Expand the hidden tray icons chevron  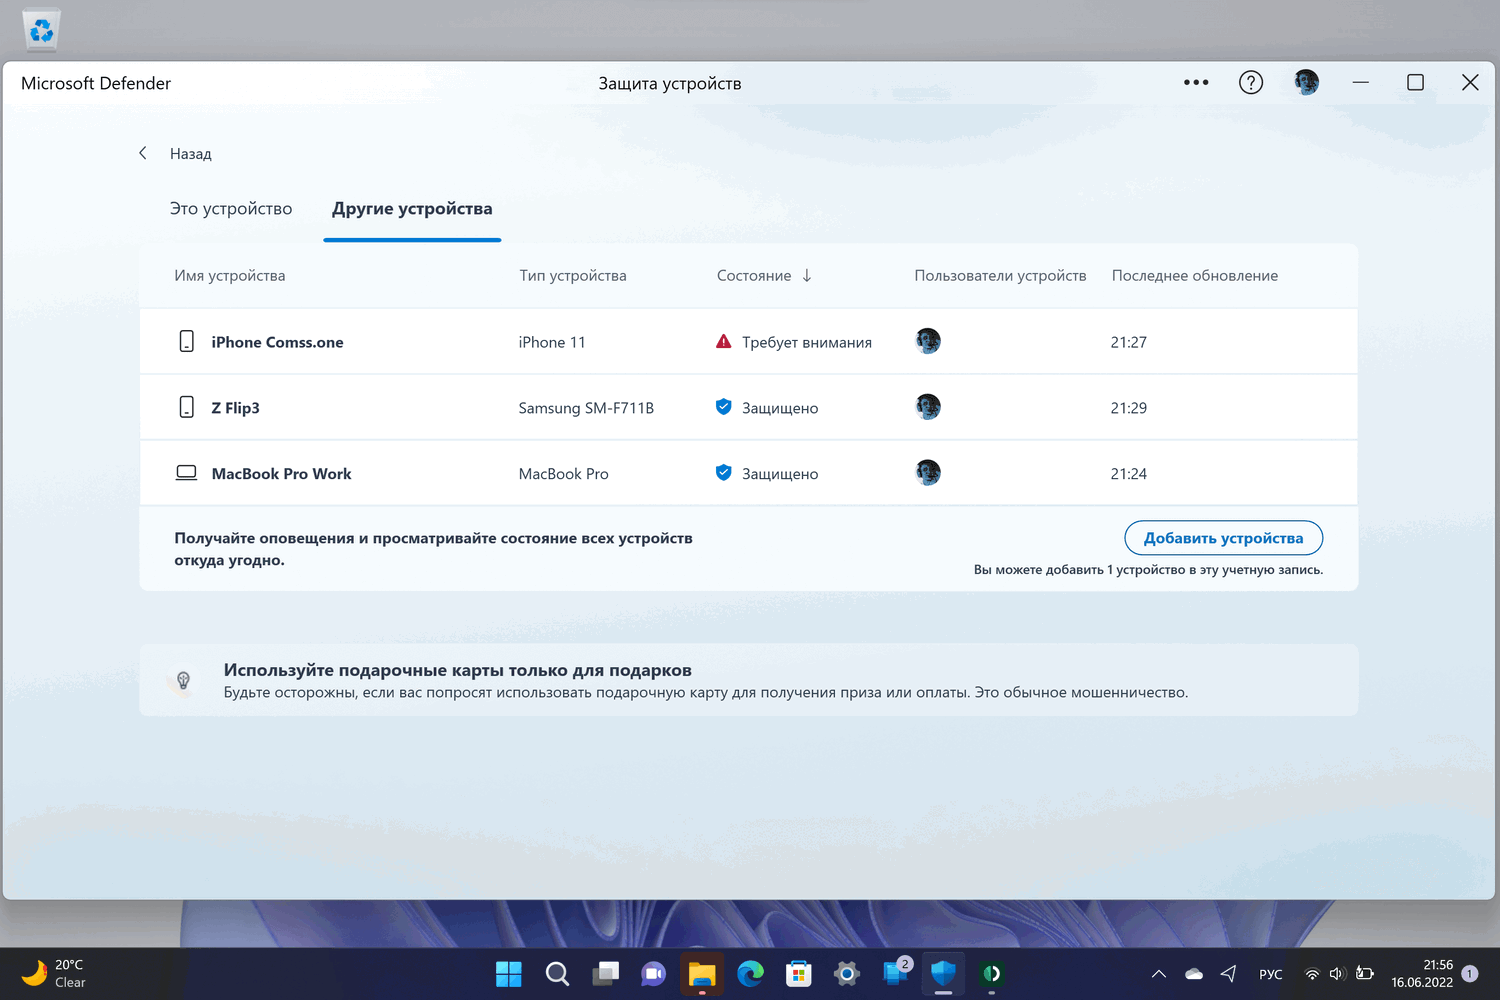1159,974
